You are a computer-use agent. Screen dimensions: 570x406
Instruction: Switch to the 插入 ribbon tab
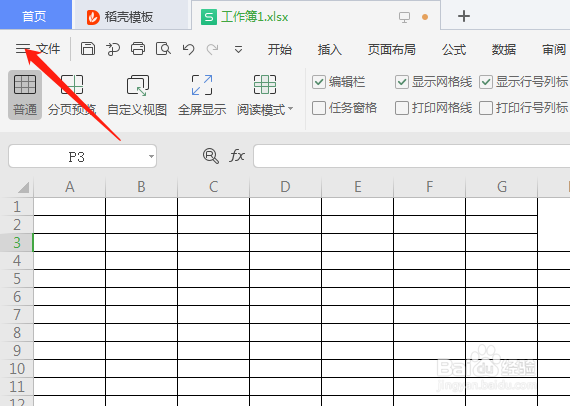pos(329,49)
